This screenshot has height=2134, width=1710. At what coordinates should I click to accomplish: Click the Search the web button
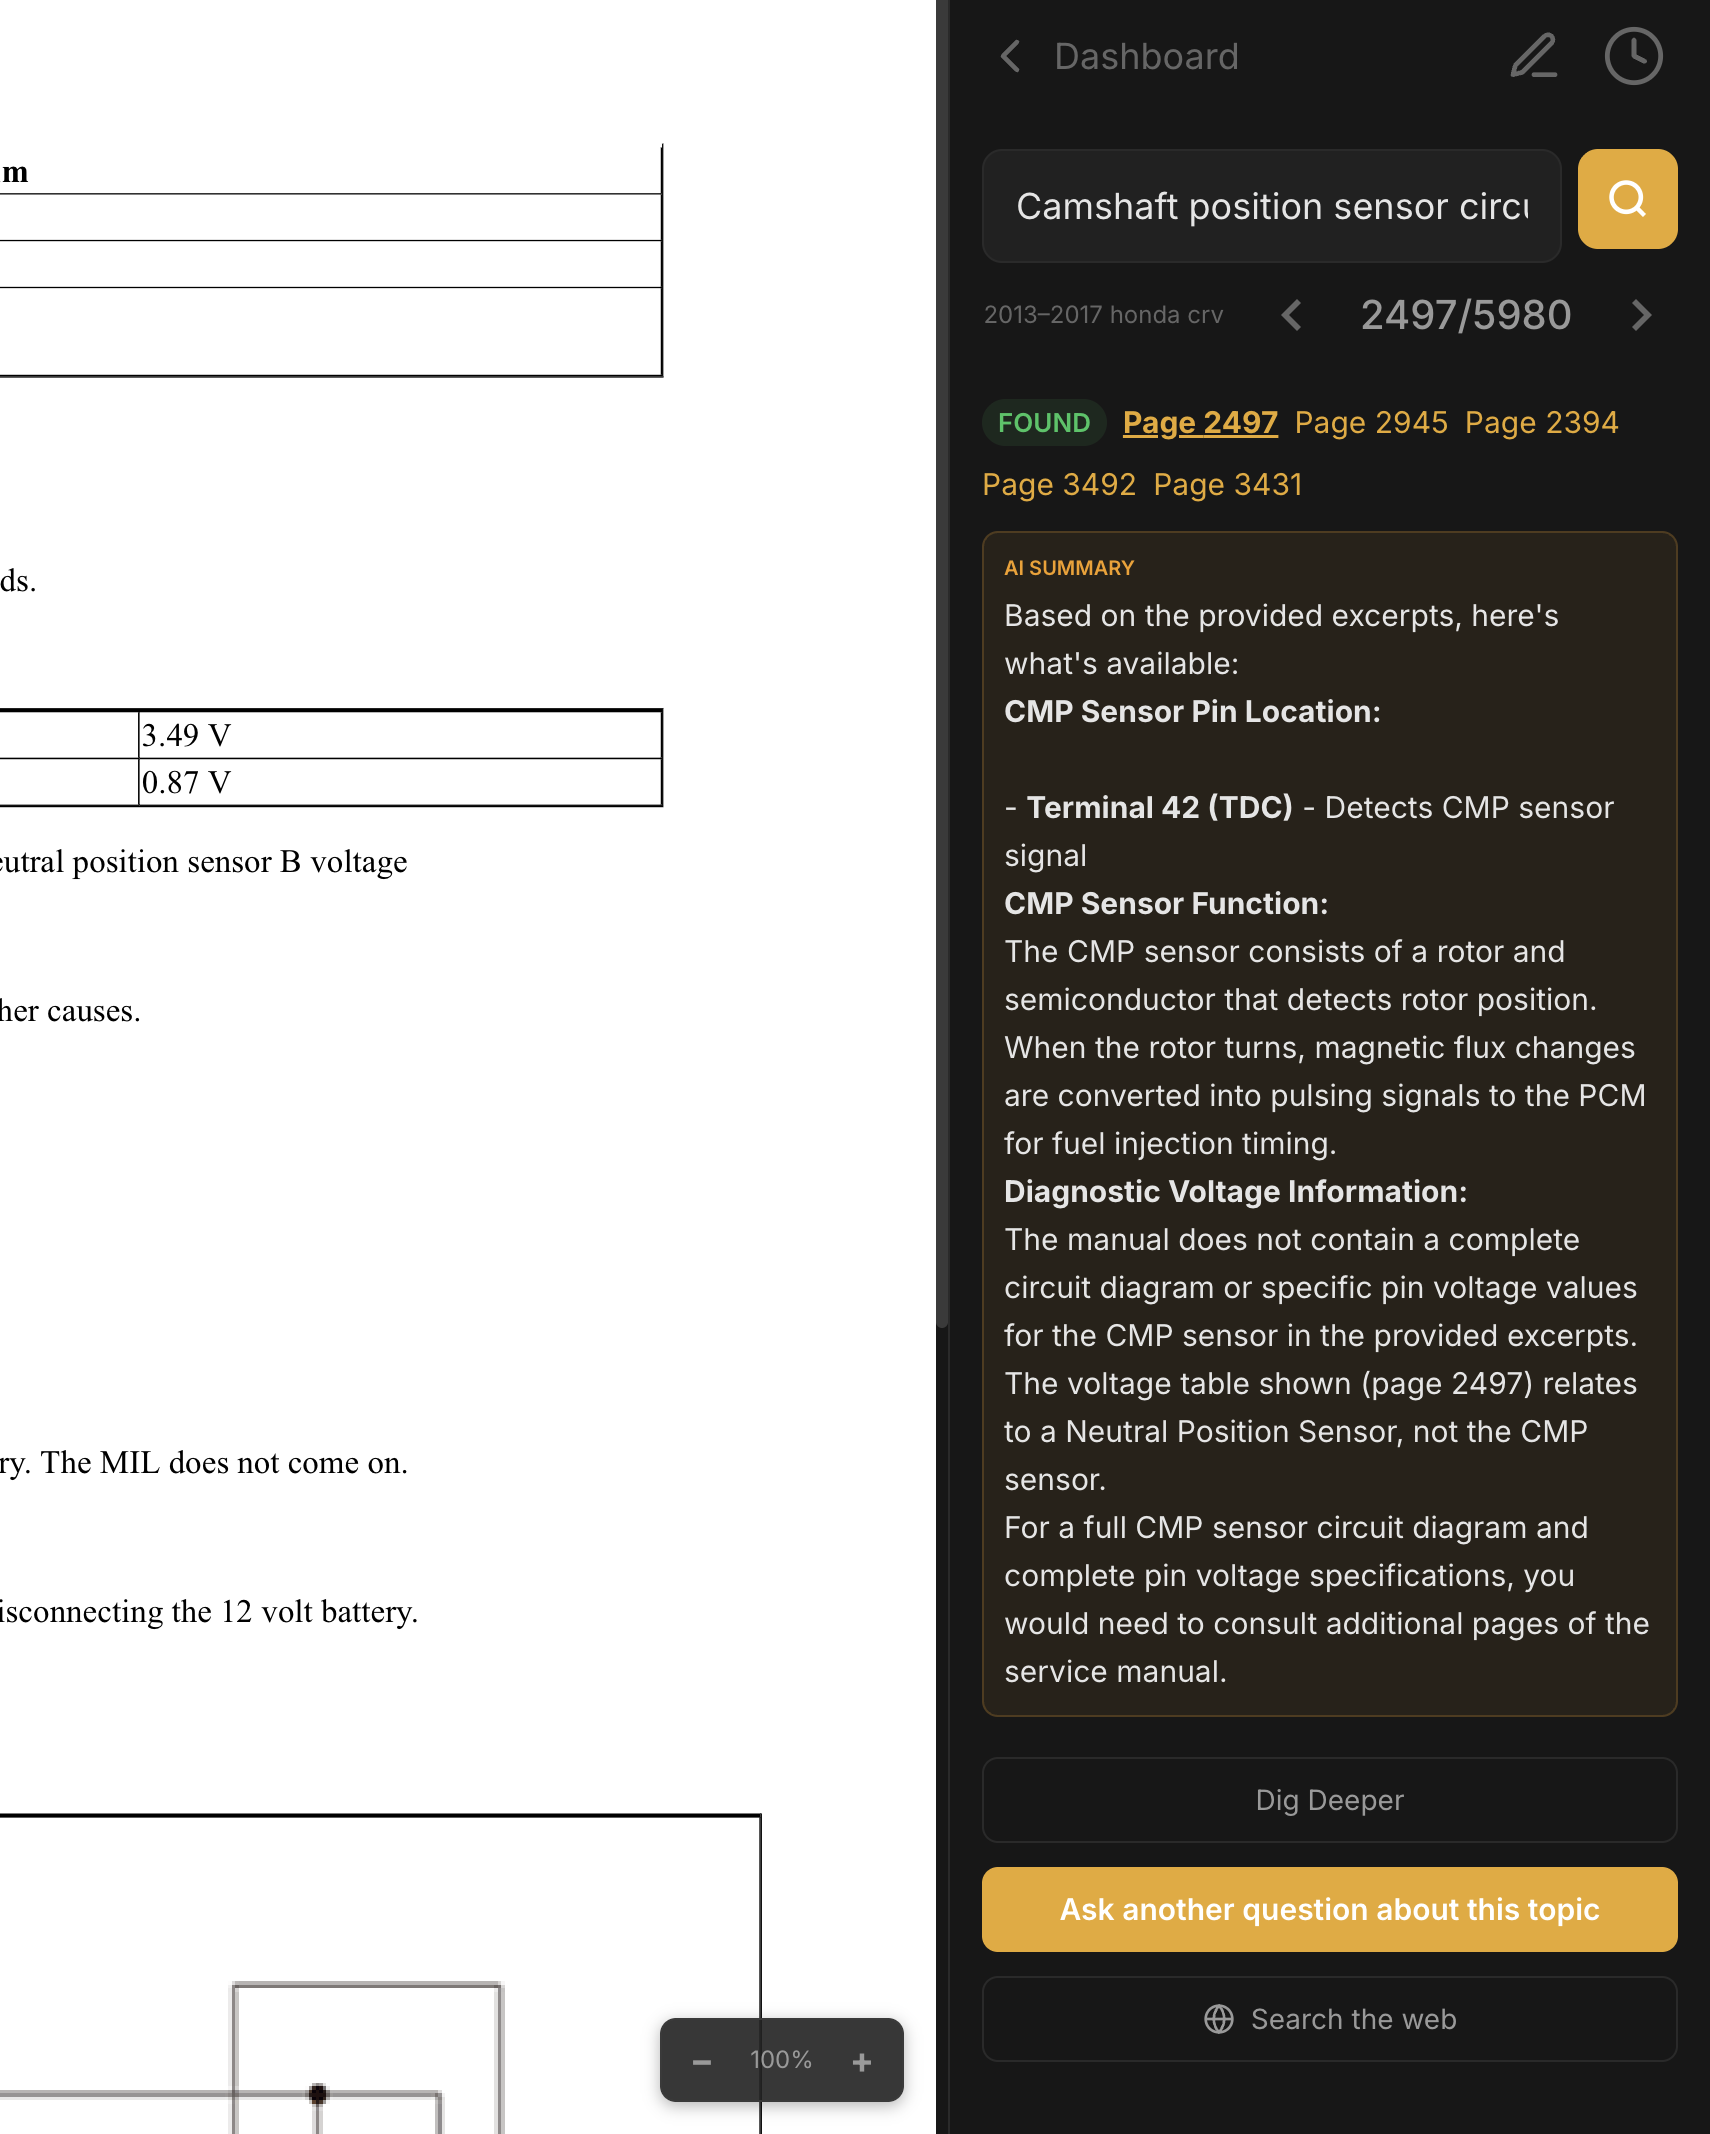[x=1329, y=2019]
